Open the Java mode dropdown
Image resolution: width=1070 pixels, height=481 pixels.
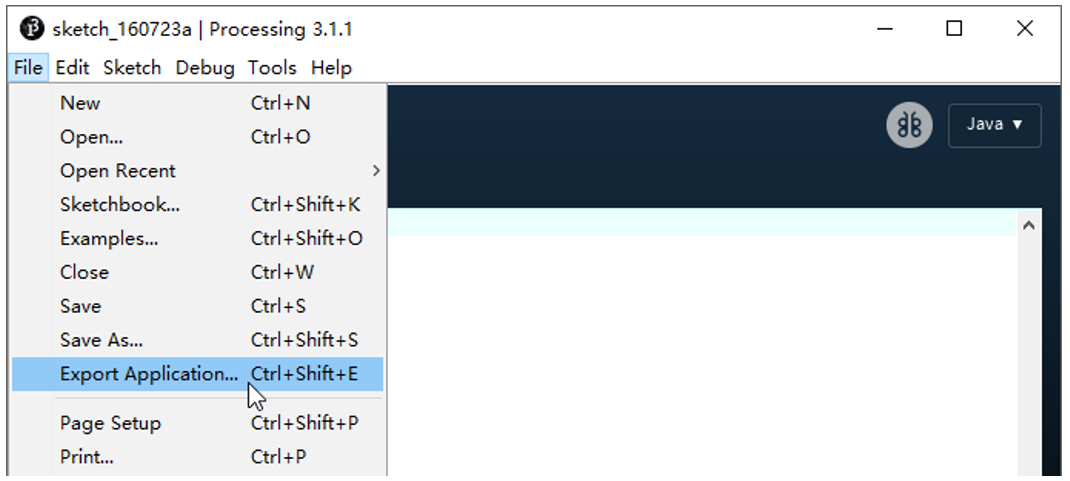pyautogui.click(x=994, y=125)
